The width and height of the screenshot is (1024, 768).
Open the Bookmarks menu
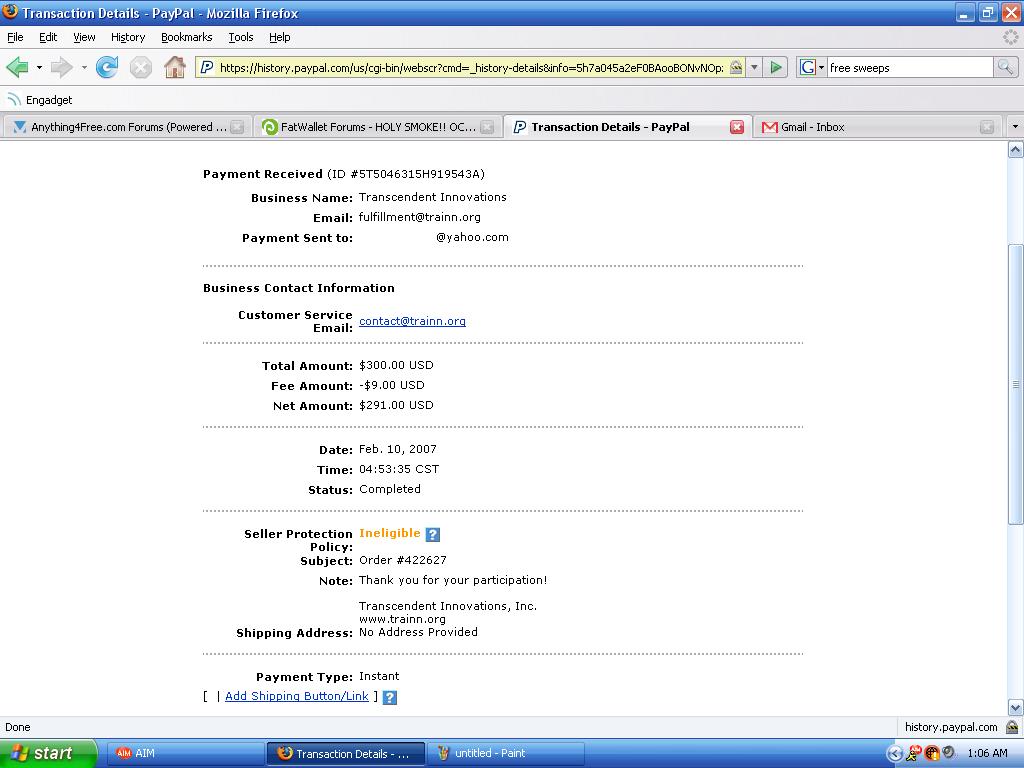point(187,37)
